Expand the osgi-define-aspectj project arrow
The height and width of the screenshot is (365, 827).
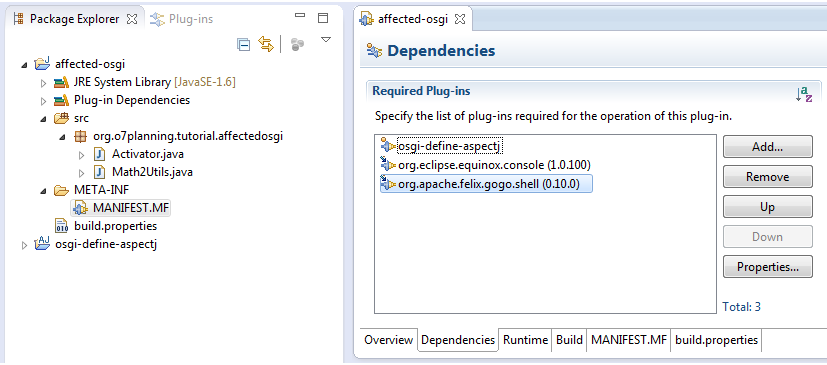coord(24,245)
